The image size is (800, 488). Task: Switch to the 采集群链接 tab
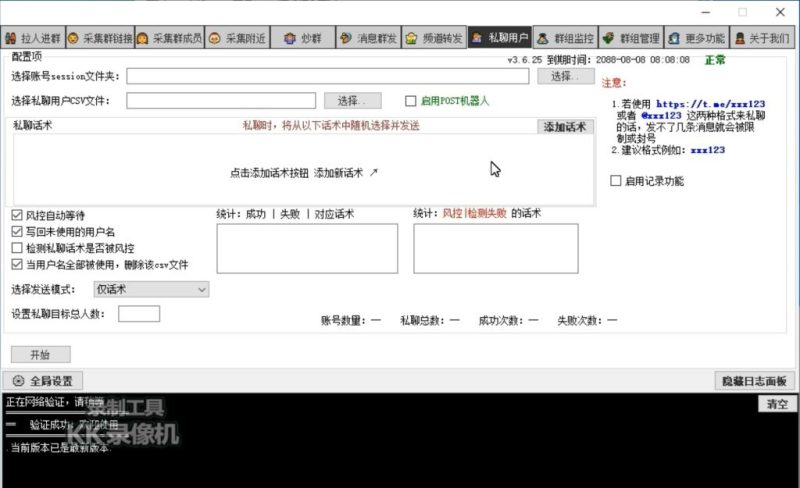point(101,38)
